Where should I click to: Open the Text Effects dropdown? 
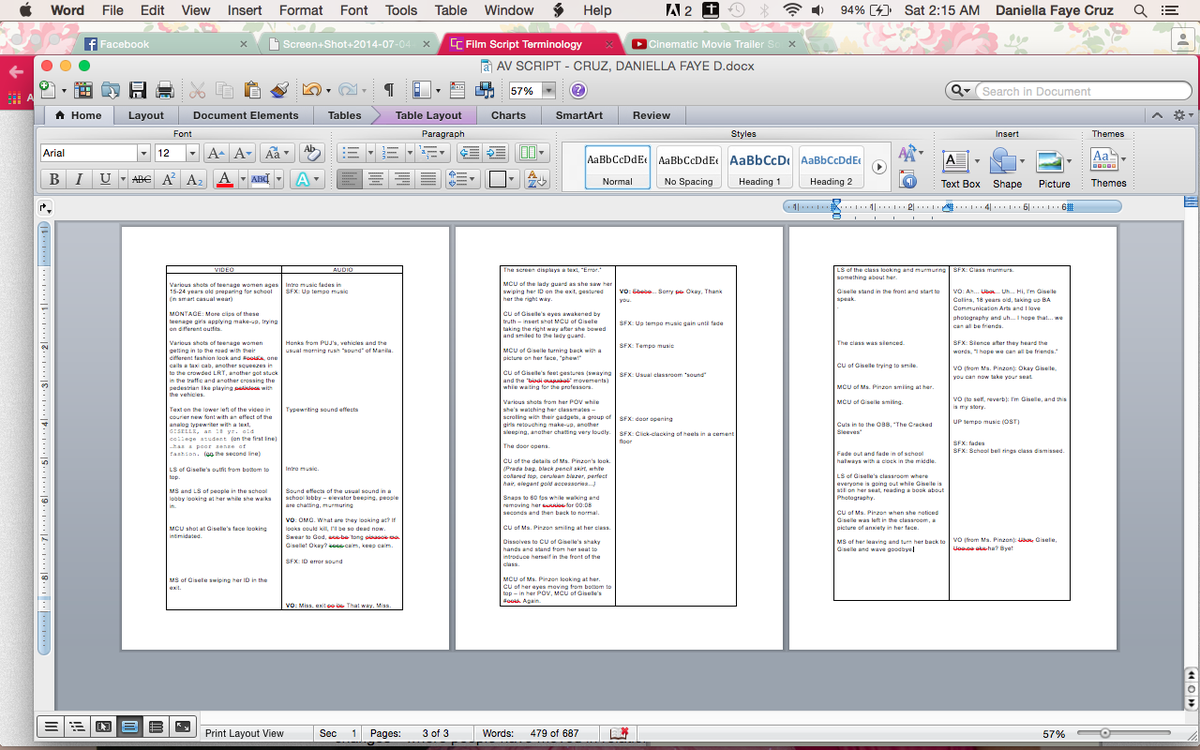coord(307,179)
